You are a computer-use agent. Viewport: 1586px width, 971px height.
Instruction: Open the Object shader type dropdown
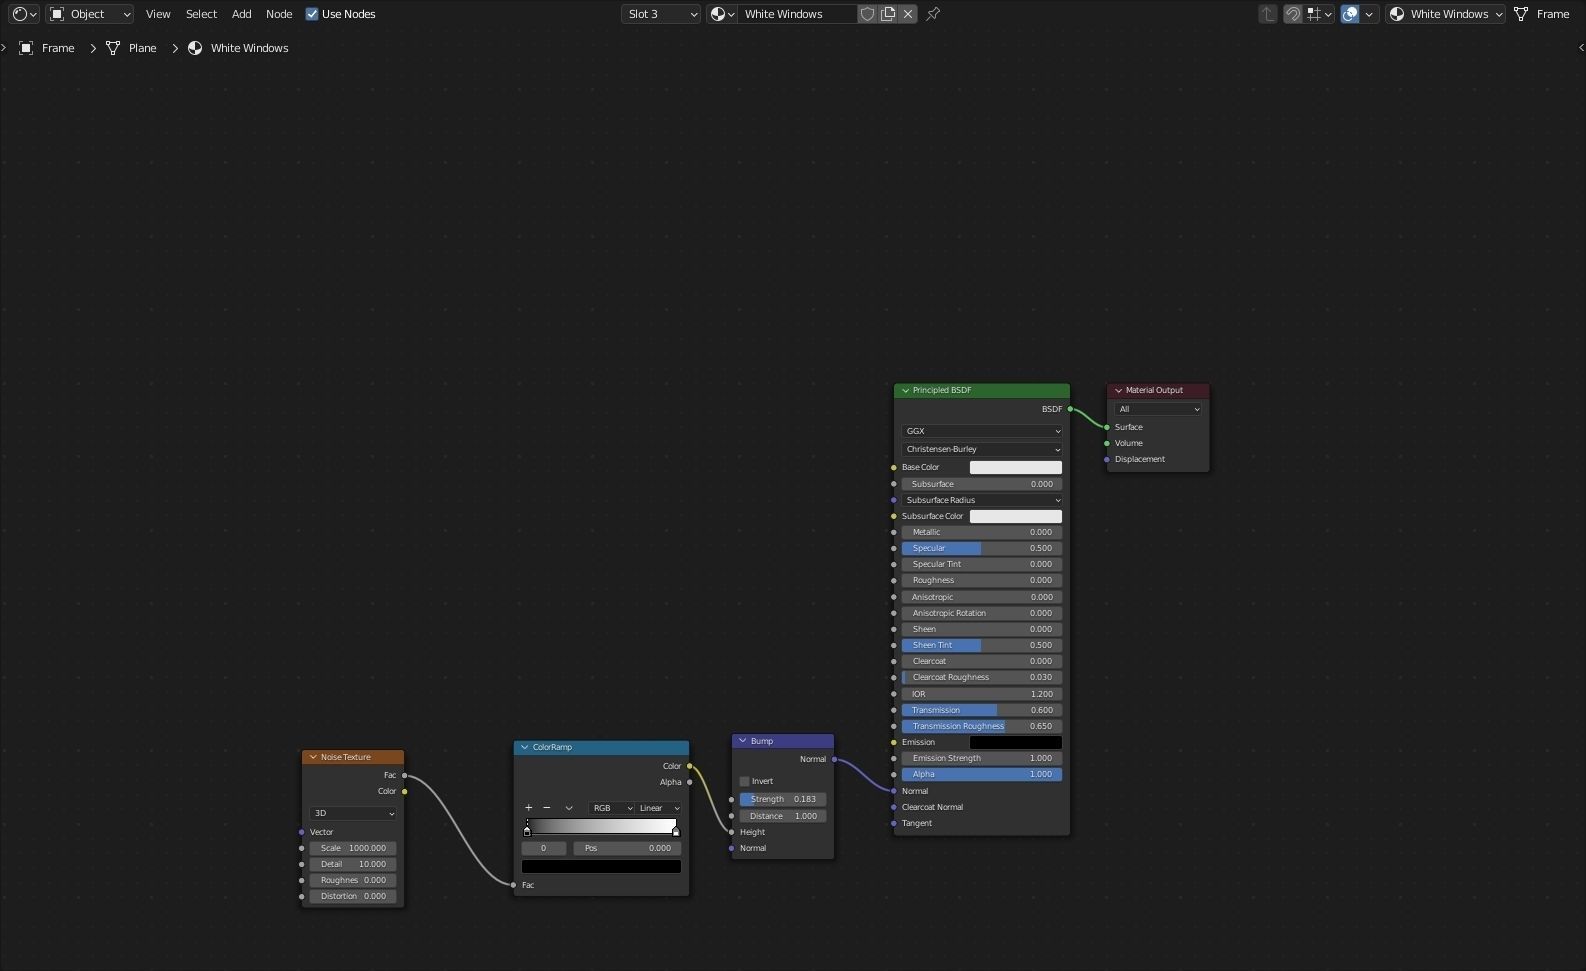click(x=90, y=14)
